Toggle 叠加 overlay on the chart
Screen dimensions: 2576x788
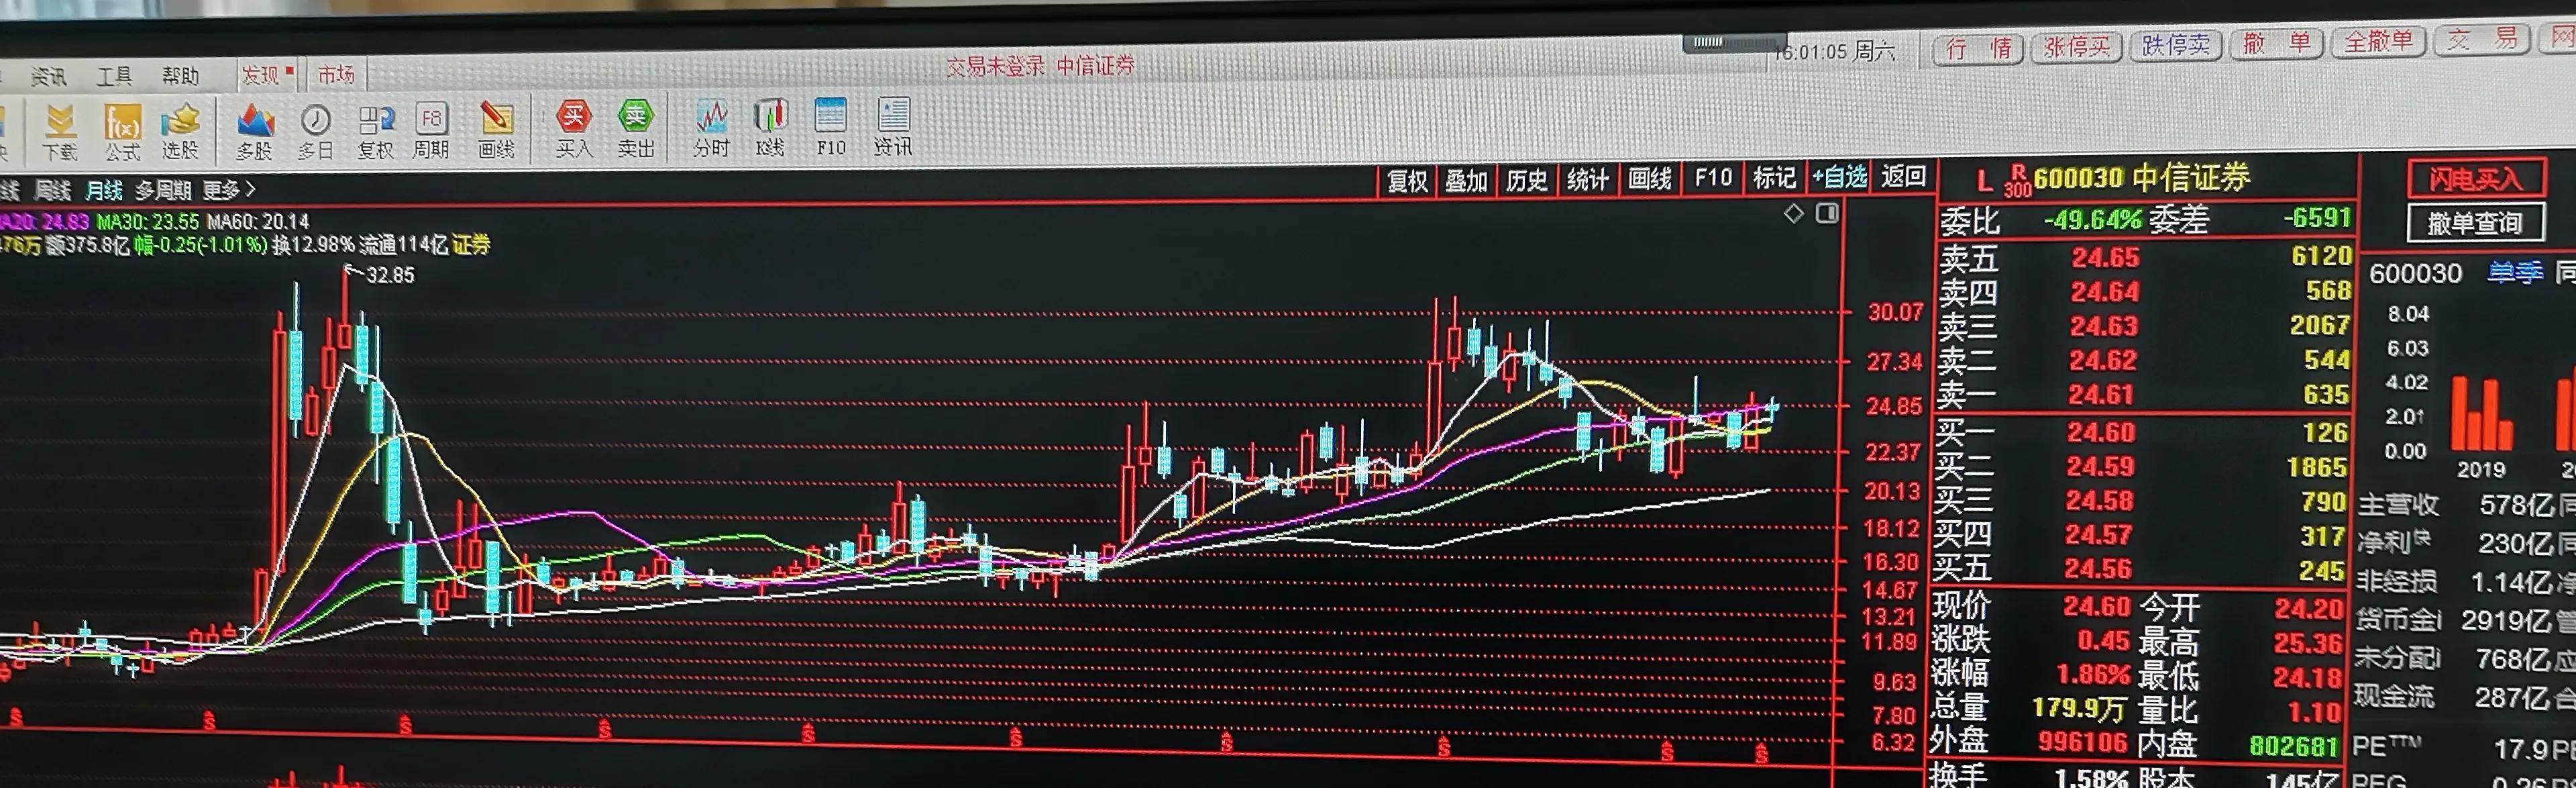coord(1466,181)
